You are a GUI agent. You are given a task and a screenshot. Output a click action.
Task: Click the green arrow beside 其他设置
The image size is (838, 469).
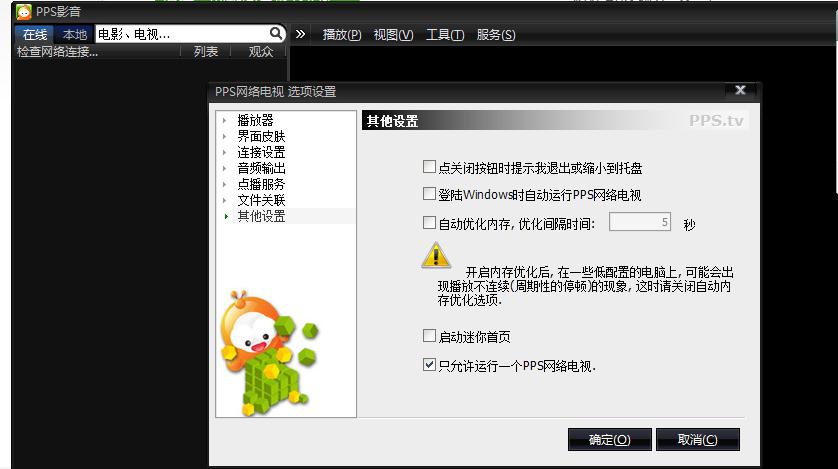coord(226,216)
